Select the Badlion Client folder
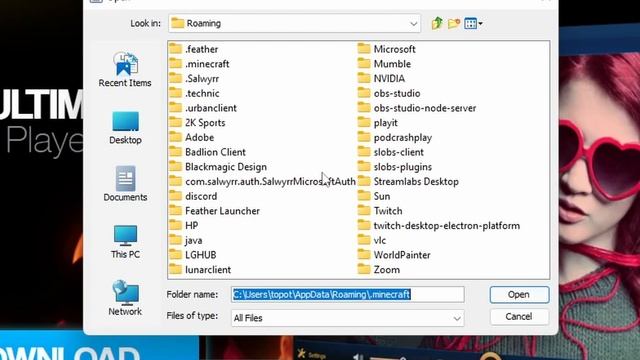Image resolution: width=640 pixels, height=360 pixels. (x=207, y=152)
